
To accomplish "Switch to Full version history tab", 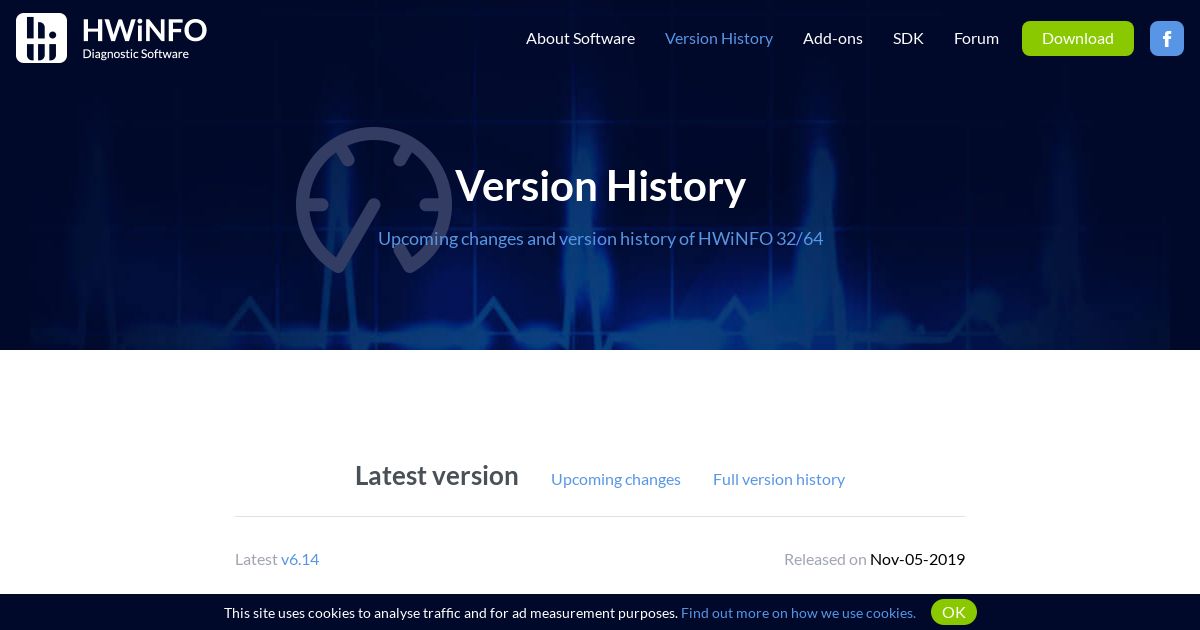I will pyautogui.click(x=779, y=479).
